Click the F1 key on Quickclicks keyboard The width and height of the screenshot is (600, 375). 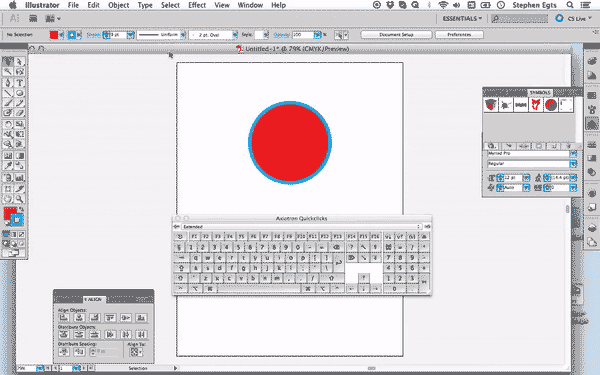194,236
